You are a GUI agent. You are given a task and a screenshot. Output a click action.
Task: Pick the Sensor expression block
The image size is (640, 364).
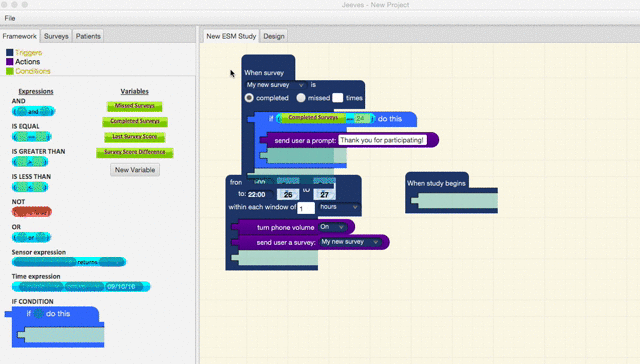click(x=69, y=262)
